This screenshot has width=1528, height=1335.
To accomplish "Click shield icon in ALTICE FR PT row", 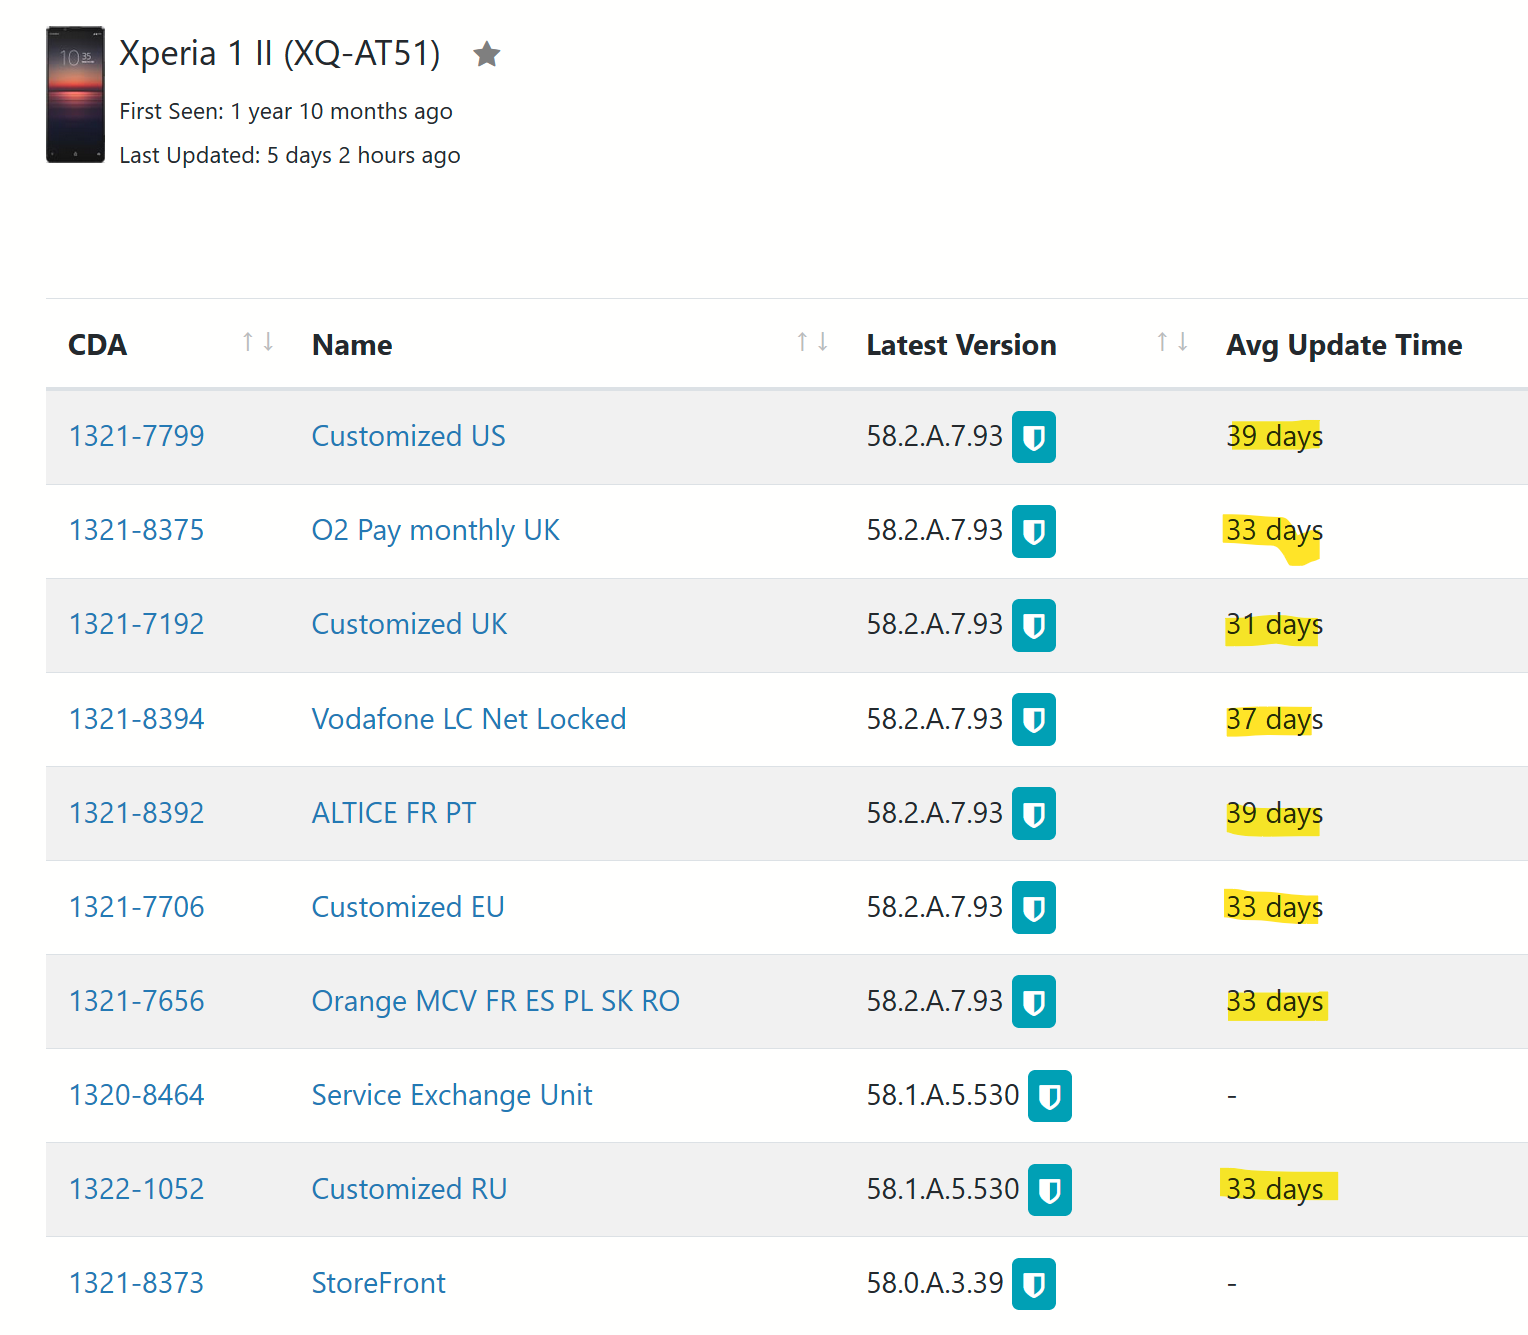I will click(x=1034, y=813).
